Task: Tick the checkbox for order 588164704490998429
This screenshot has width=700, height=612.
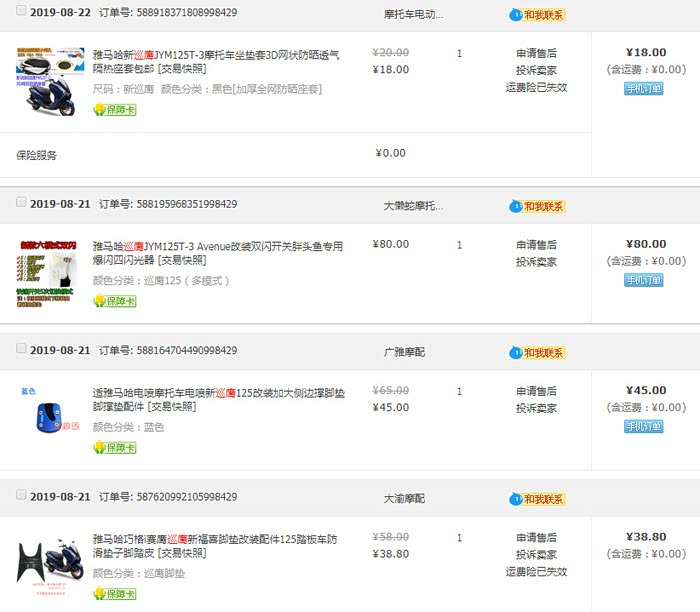Action: tap(21, 348)
